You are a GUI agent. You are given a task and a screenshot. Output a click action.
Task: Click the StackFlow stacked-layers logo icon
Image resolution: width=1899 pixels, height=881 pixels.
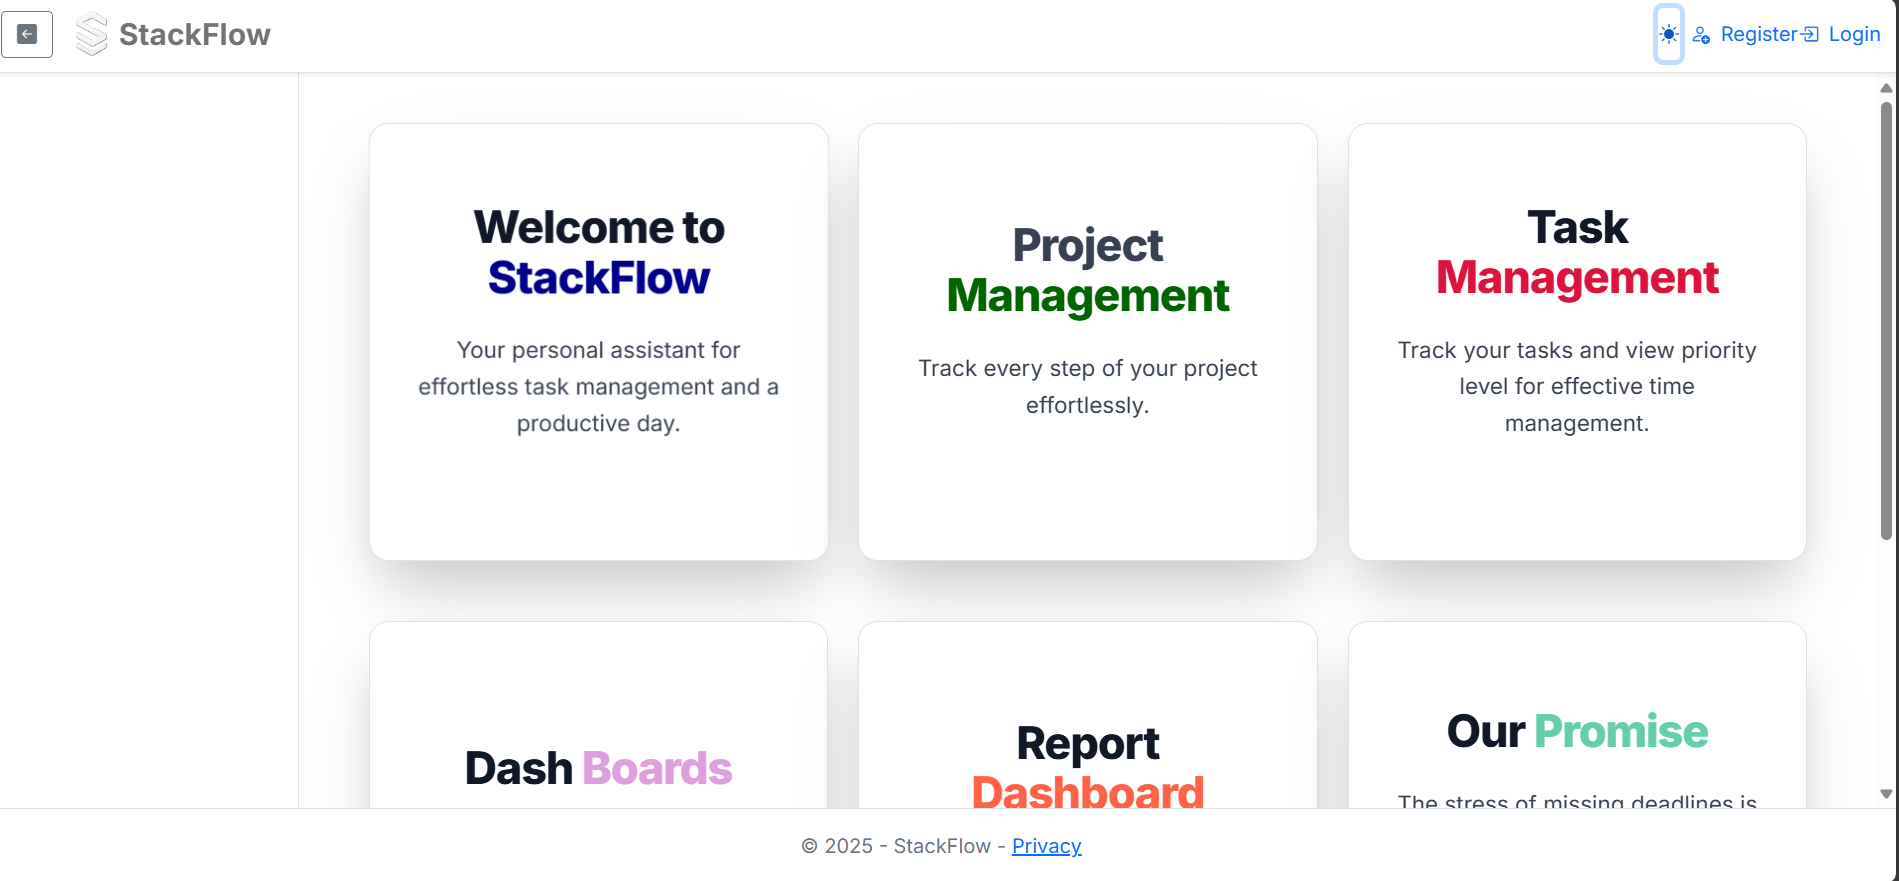(91, 34)
